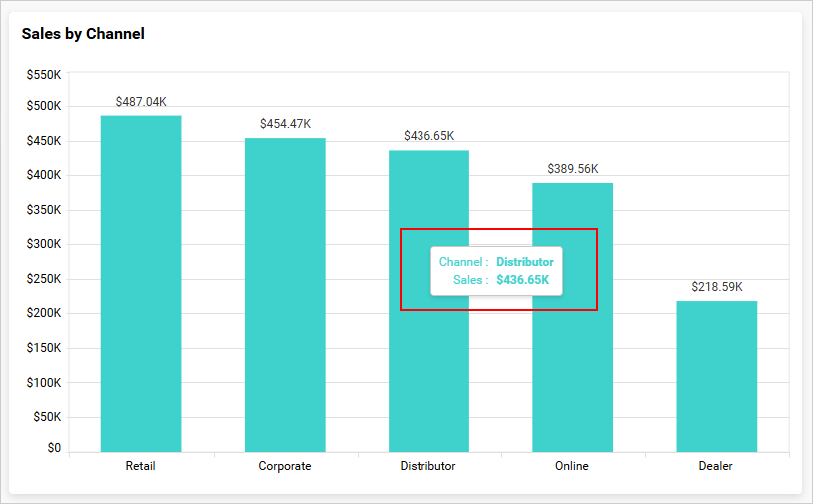Click the $550K y-axis label
Screen dimensions: 813x504
(44, 75)
